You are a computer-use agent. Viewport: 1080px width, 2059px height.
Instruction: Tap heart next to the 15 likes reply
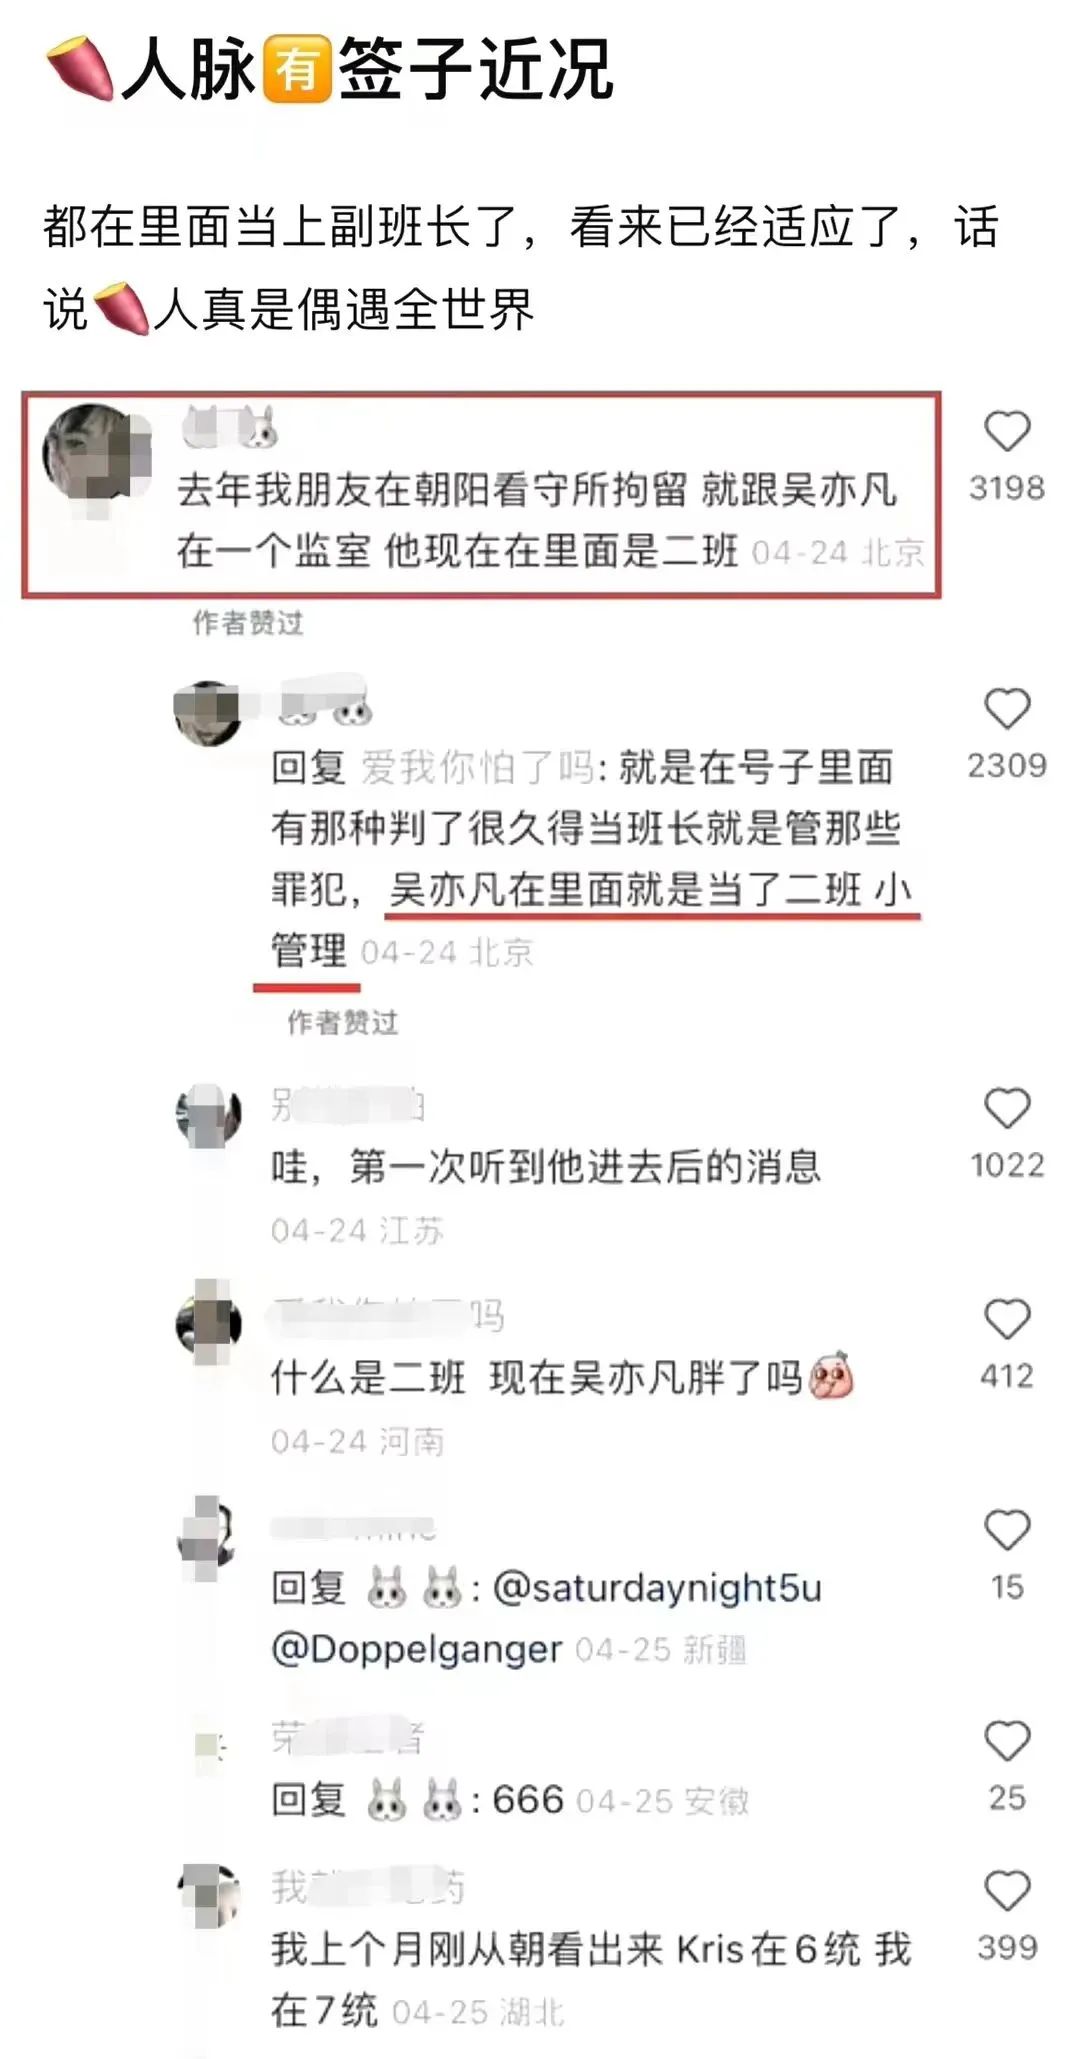pyautogui.click(x=1007, y=1531)
